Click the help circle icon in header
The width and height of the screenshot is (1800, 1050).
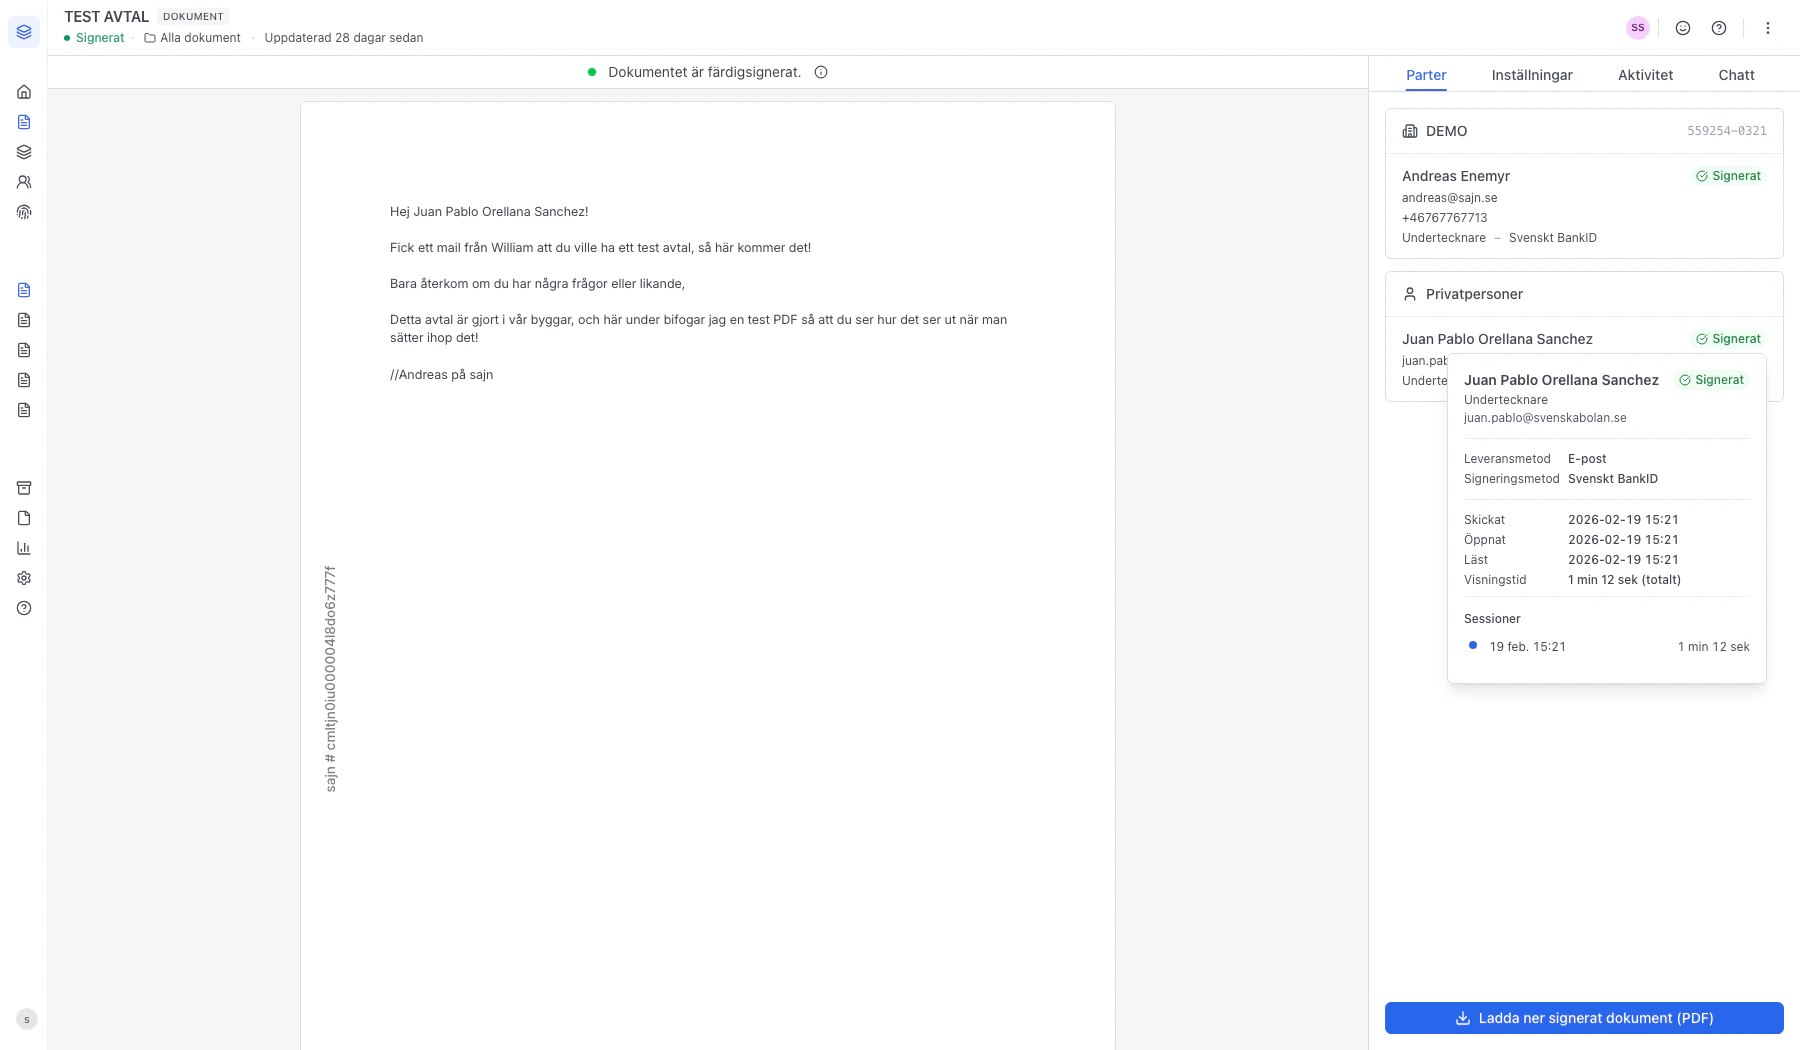(x=1719, y=28)
